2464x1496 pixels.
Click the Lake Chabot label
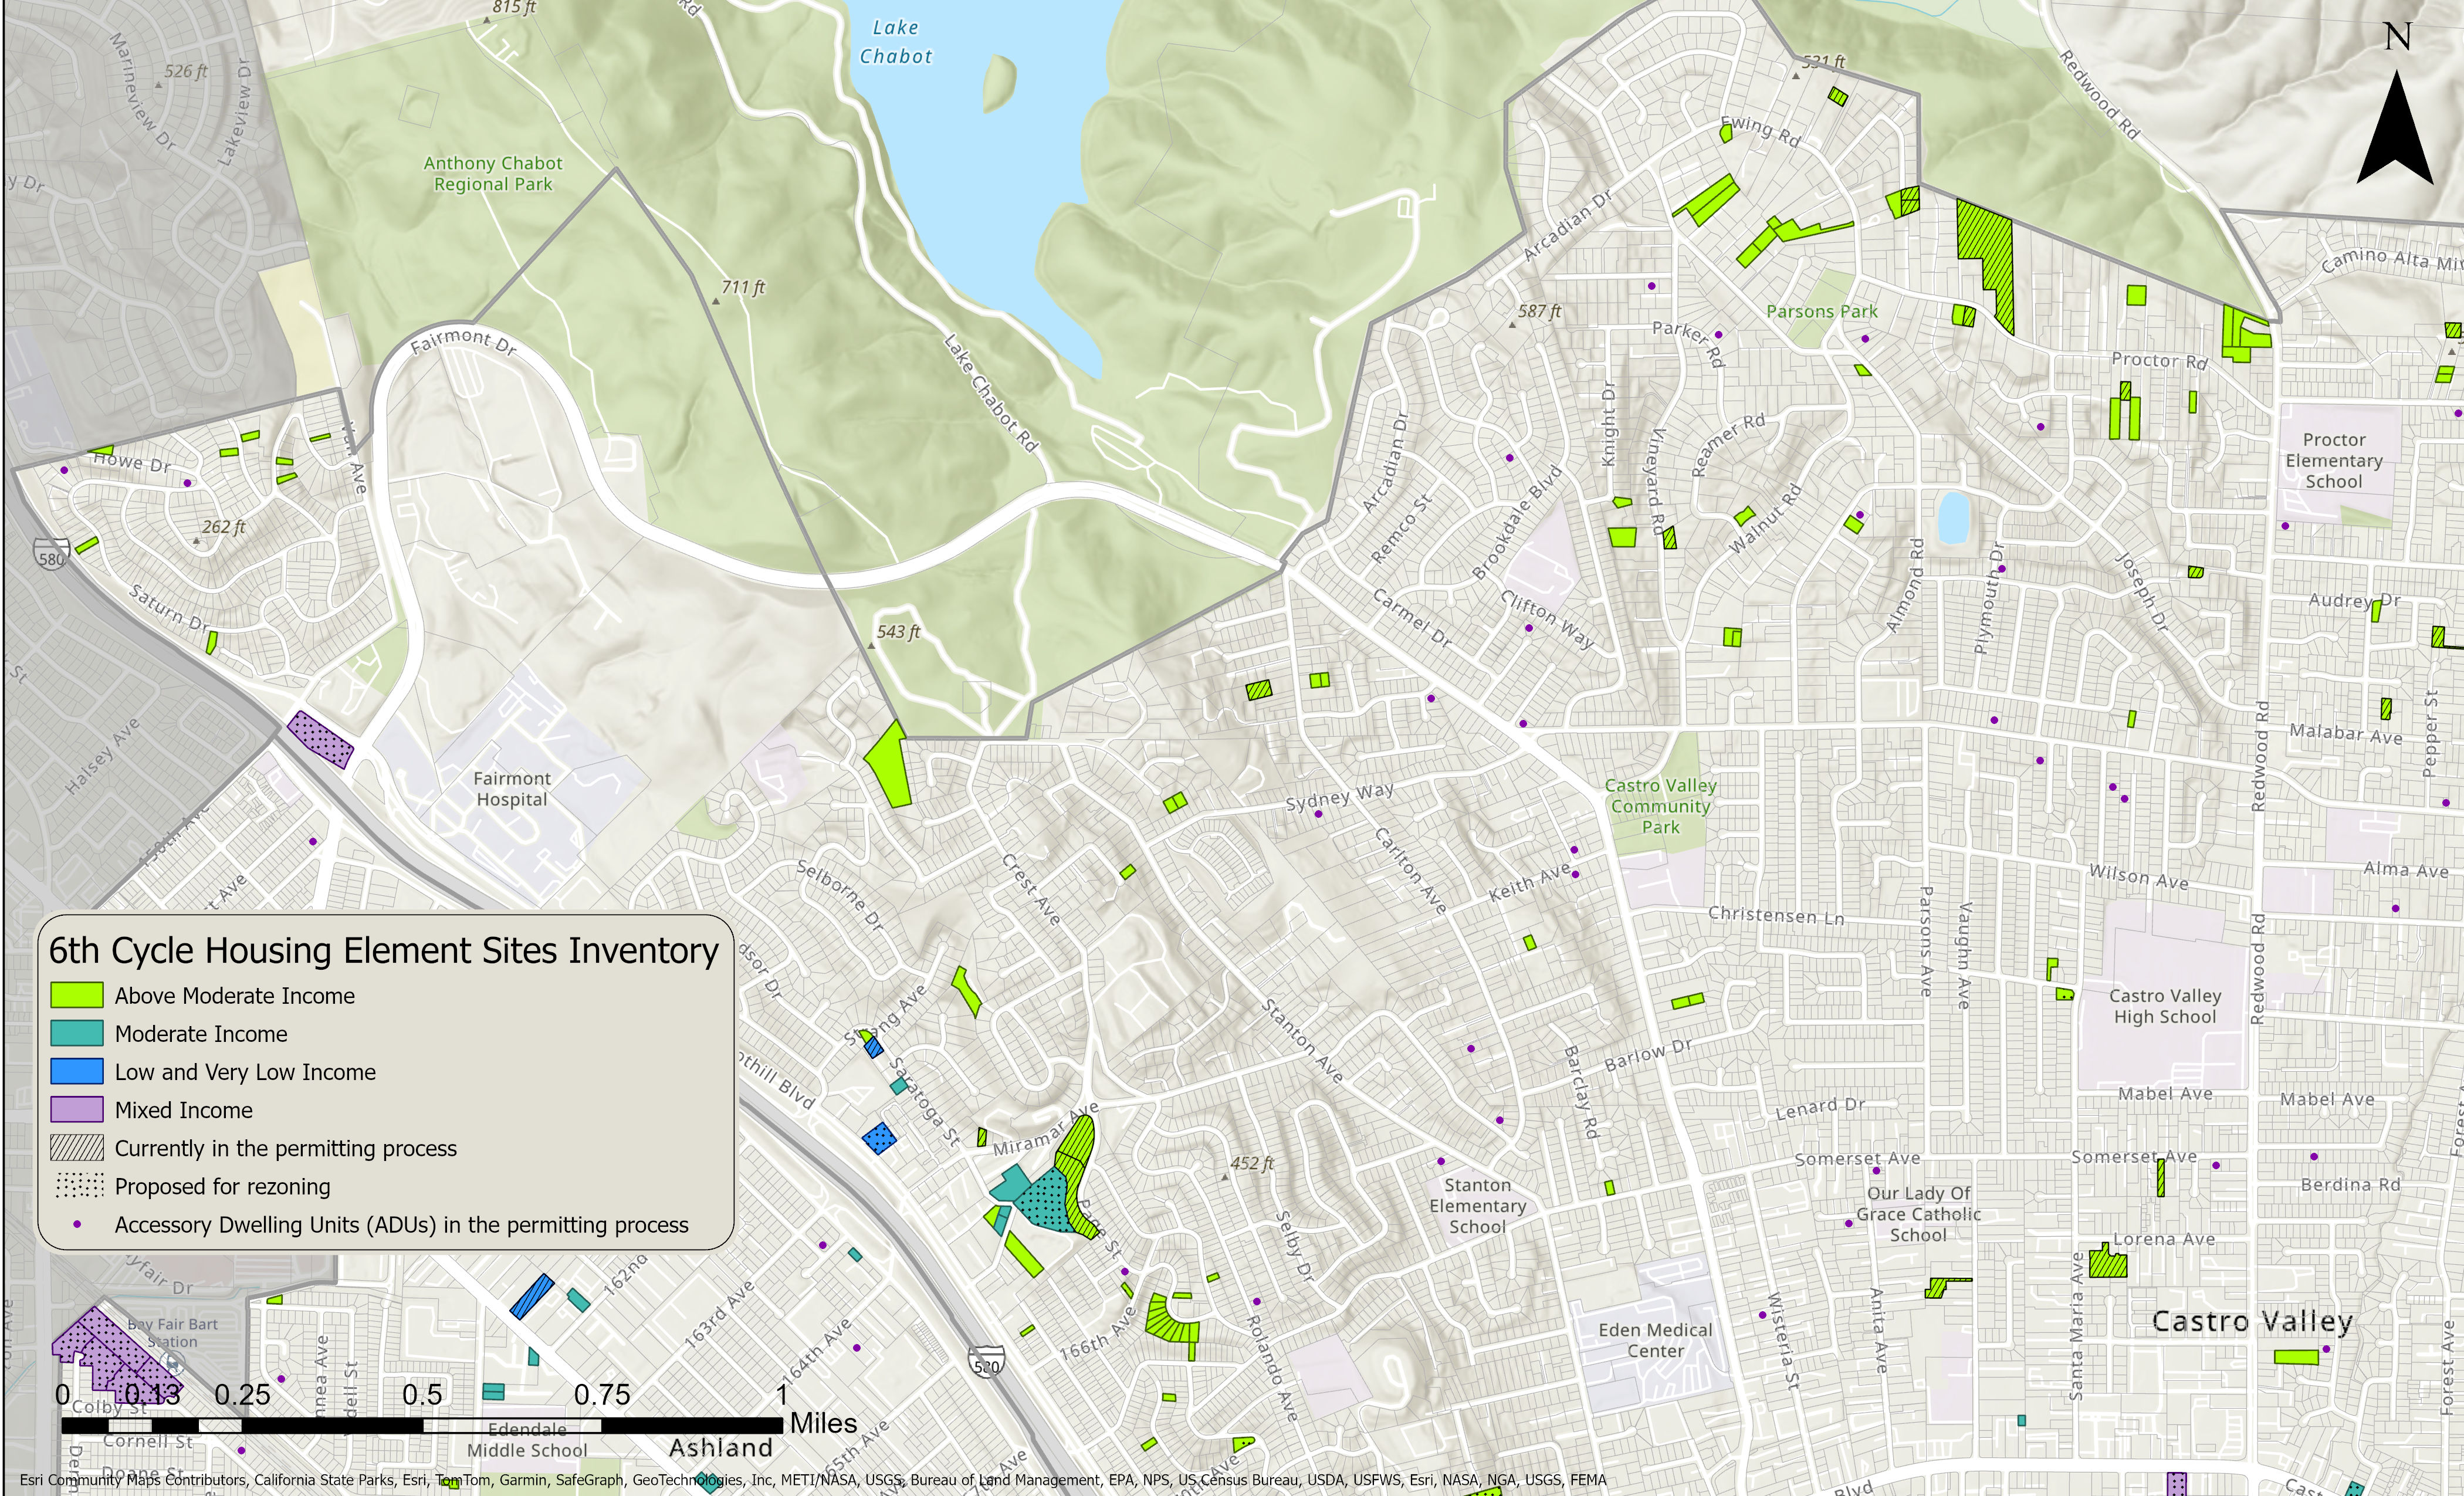pos(895,42)
